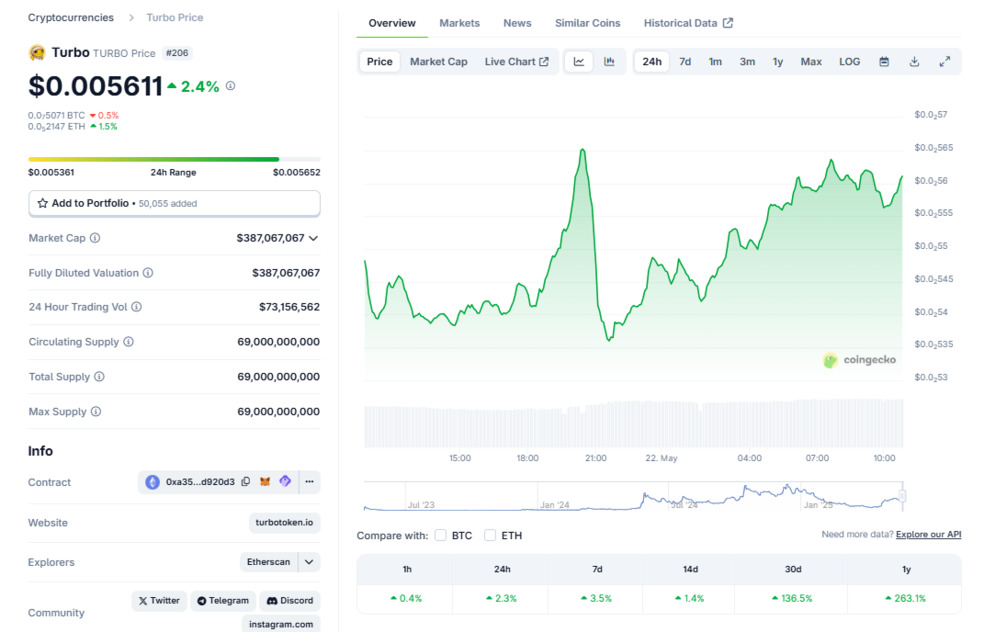The height and width of the screenshot is (632, 984).
Task: Click the Fully Diluted Valuation info icon
Action: pyautogui.click(x=148, y=273)
